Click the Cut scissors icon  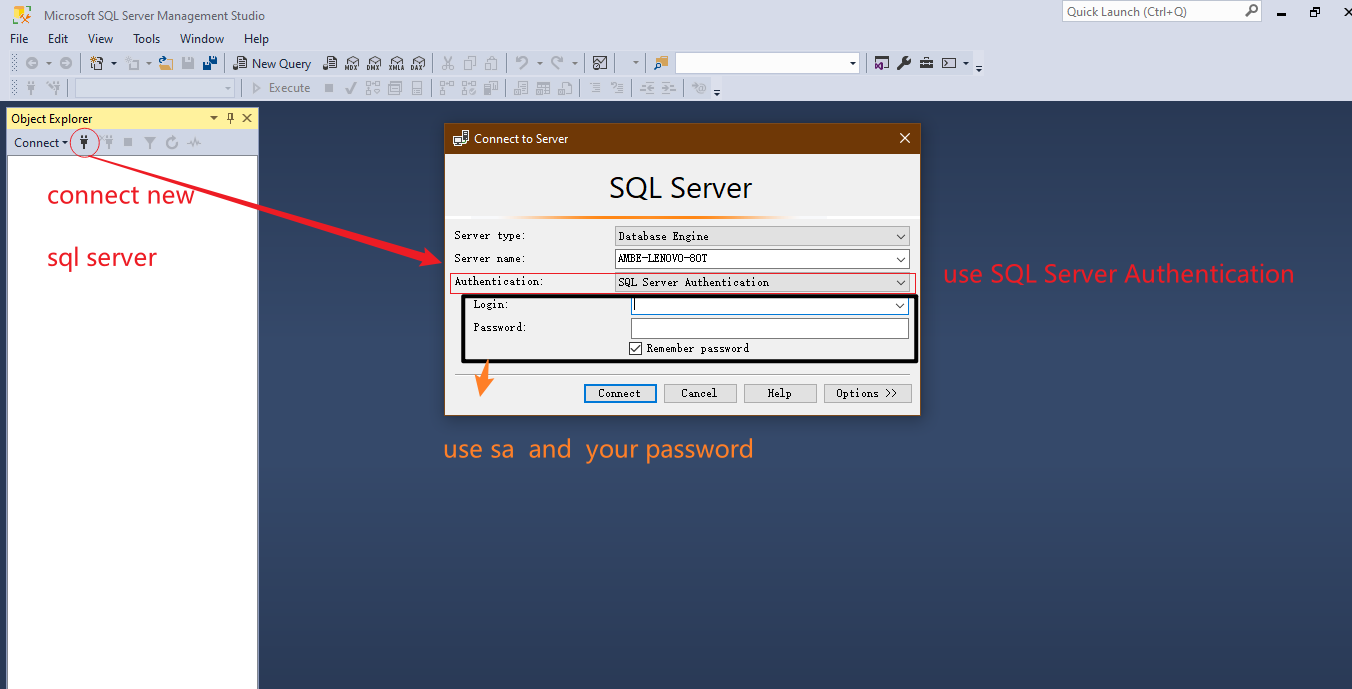click(x=448, y=63)
